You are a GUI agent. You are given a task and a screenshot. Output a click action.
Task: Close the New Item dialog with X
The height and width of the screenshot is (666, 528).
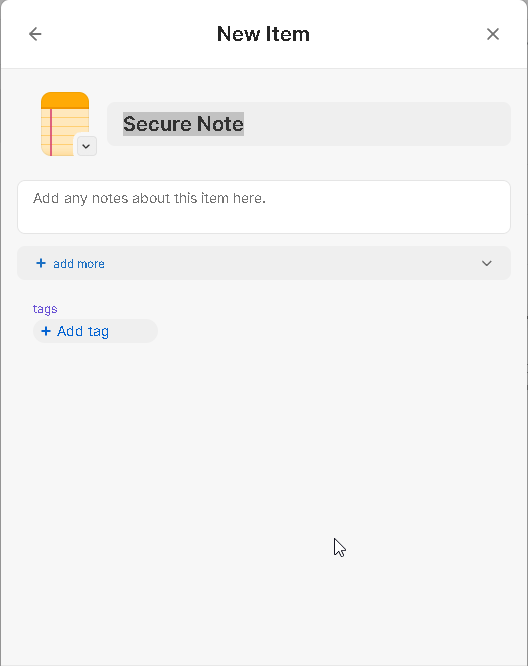[x=493, y=34]
